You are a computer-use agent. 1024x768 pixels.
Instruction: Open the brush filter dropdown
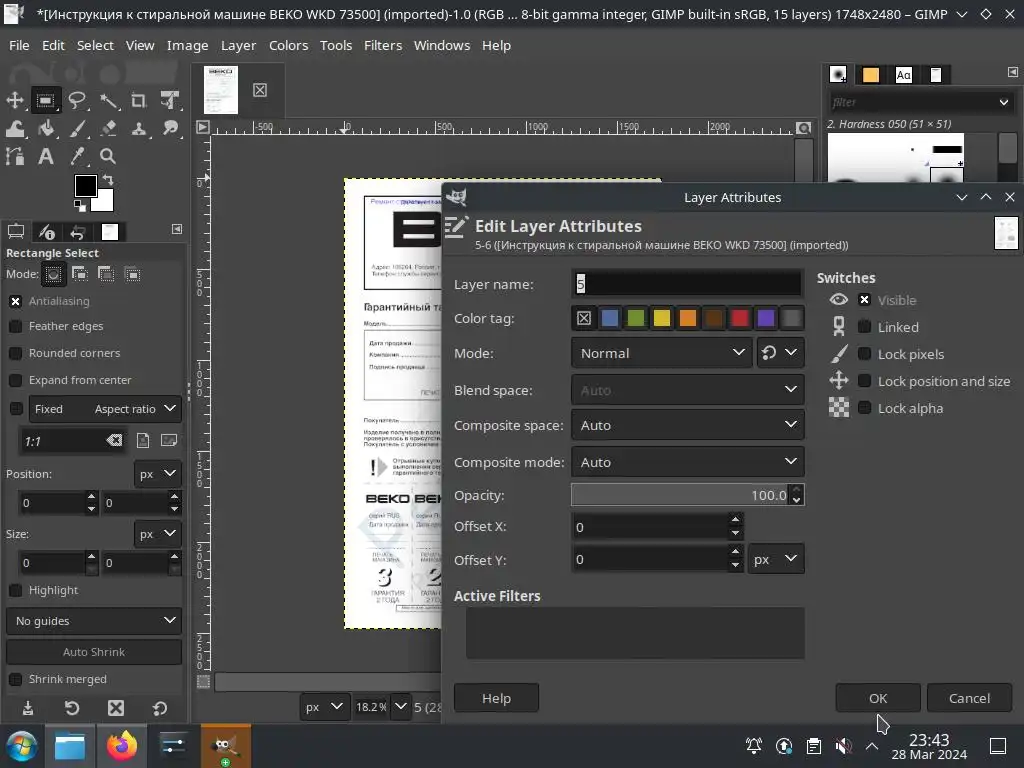click(x=1003, y=102)
